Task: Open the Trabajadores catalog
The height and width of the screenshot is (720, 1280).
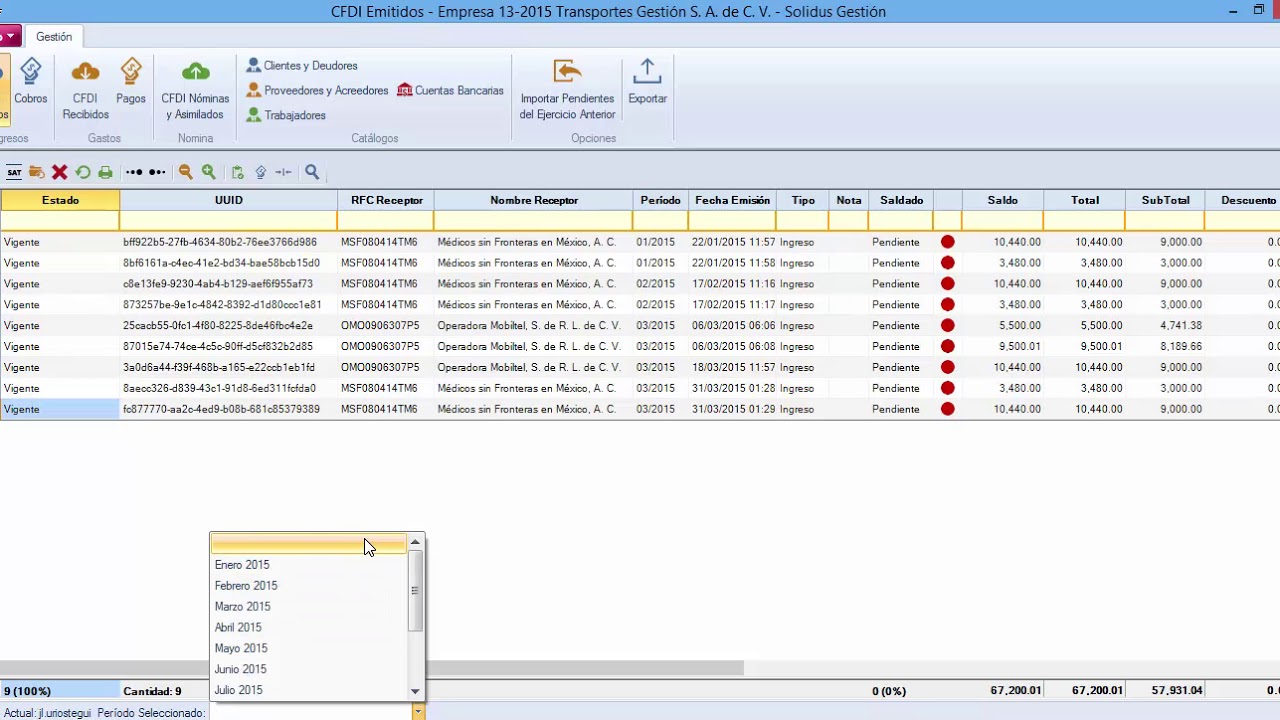Action: click(x=286, y=116)
